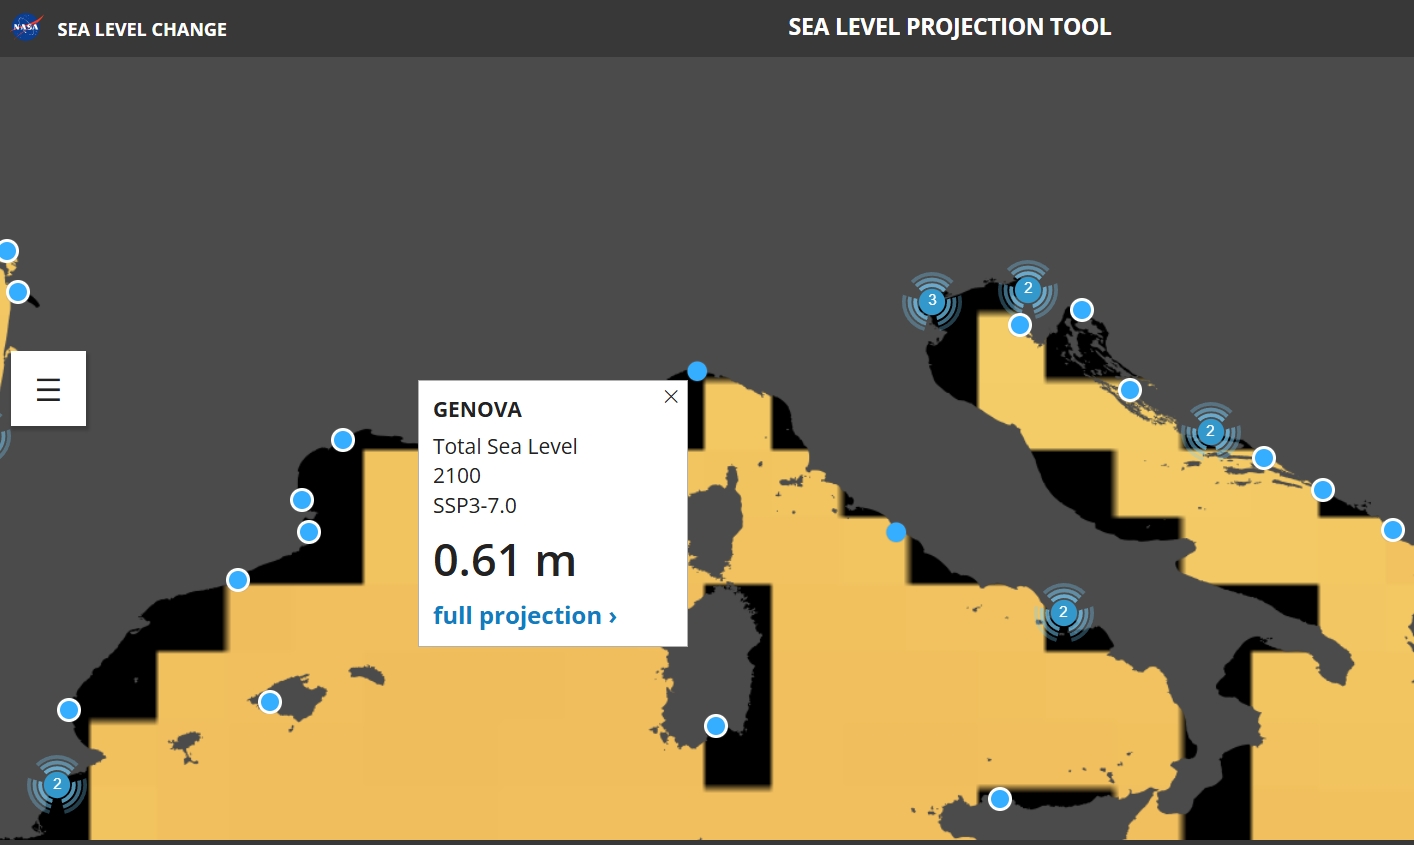Open the hamburger menu button
The width and height of the screenshot is (1414, 845).
[48, 389]
